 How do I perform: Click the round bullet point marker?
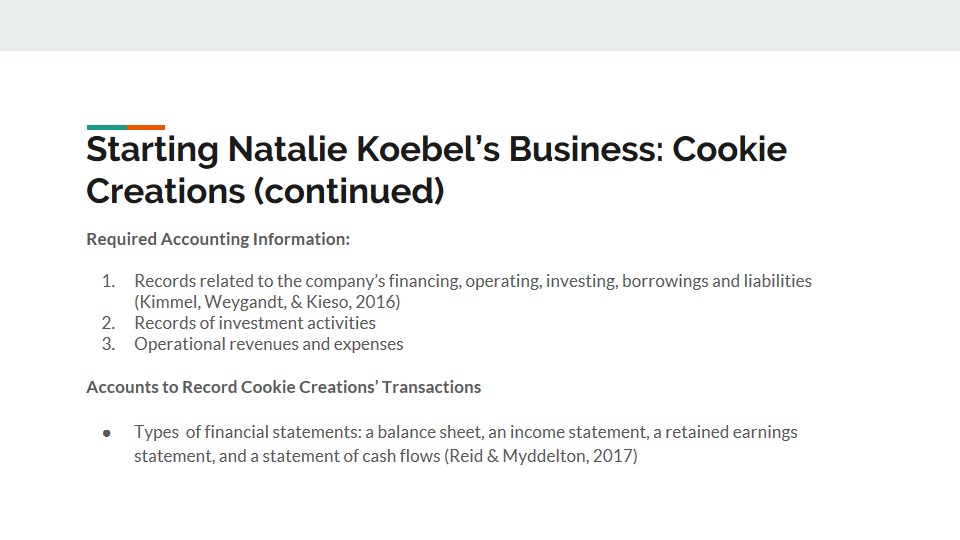tap(107, 433)
